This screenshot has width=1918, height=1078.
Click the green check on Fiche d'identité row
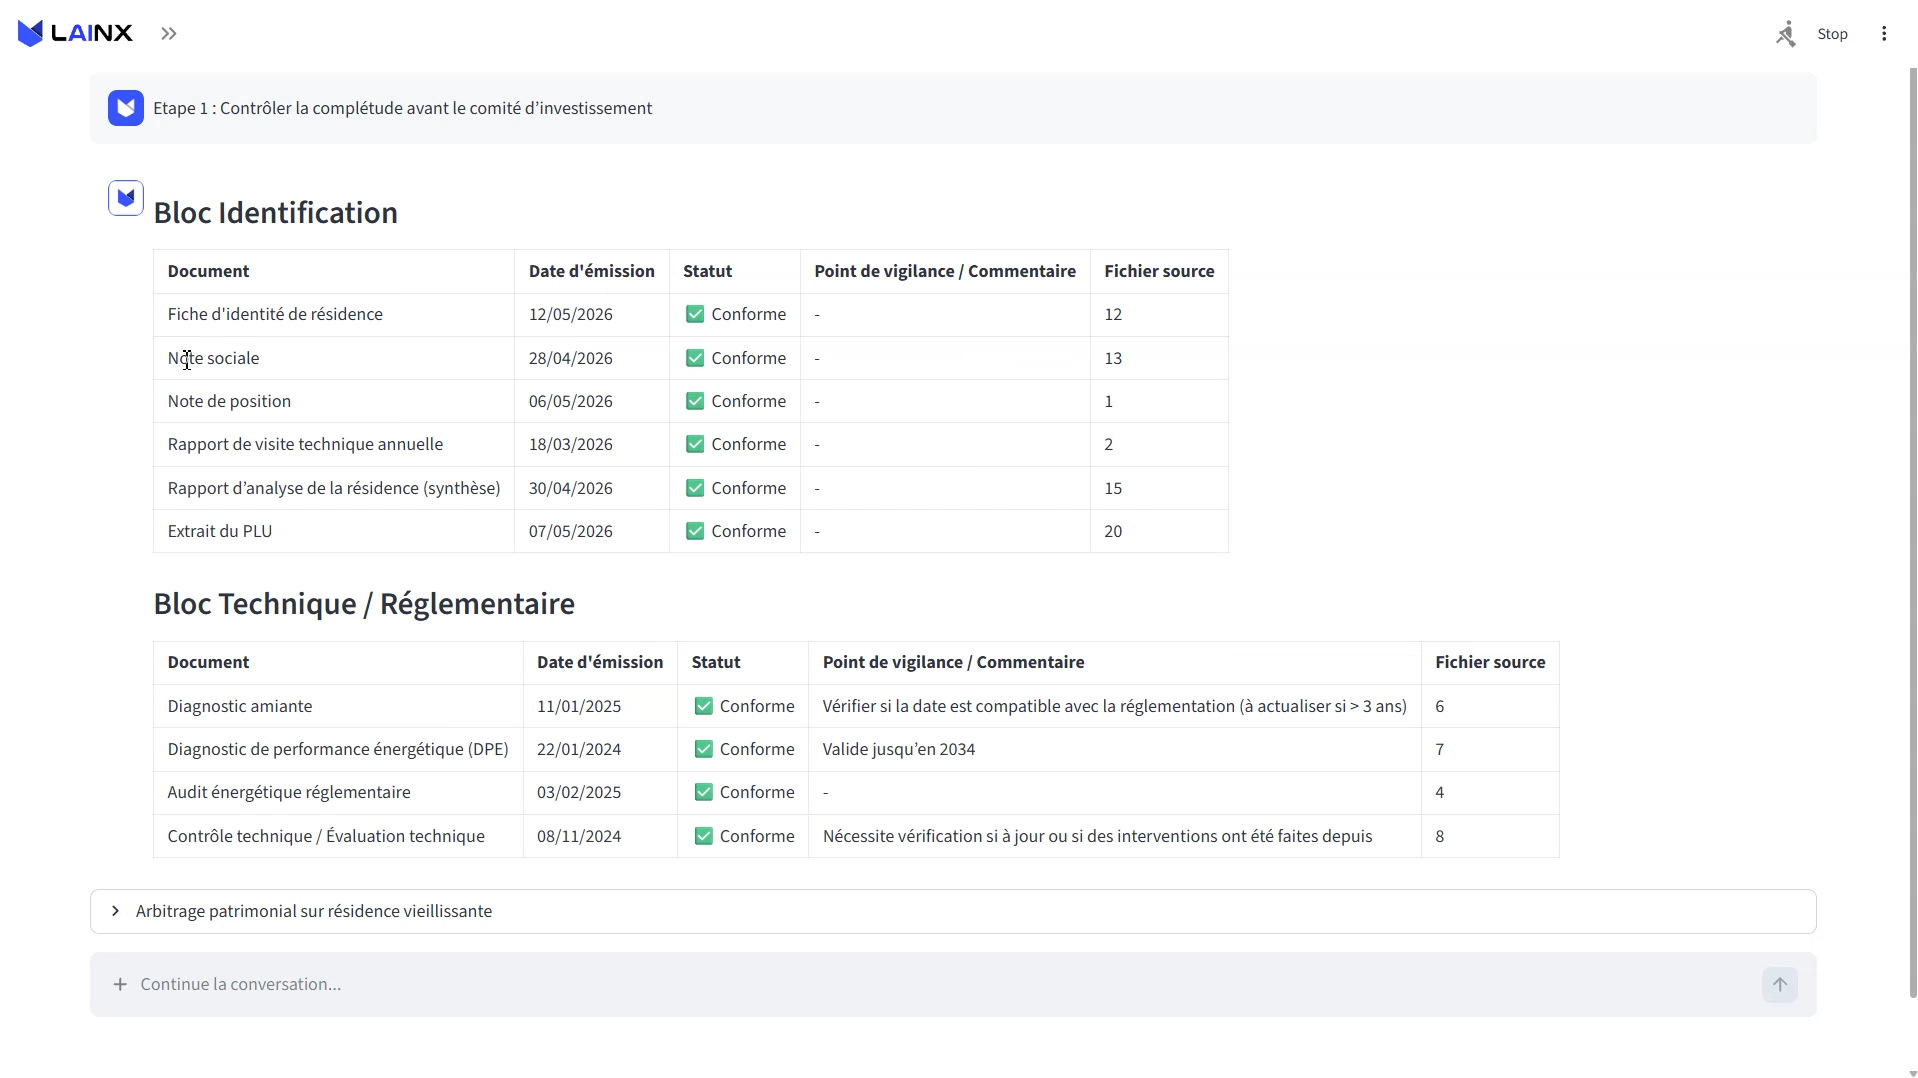coord(695,314)
